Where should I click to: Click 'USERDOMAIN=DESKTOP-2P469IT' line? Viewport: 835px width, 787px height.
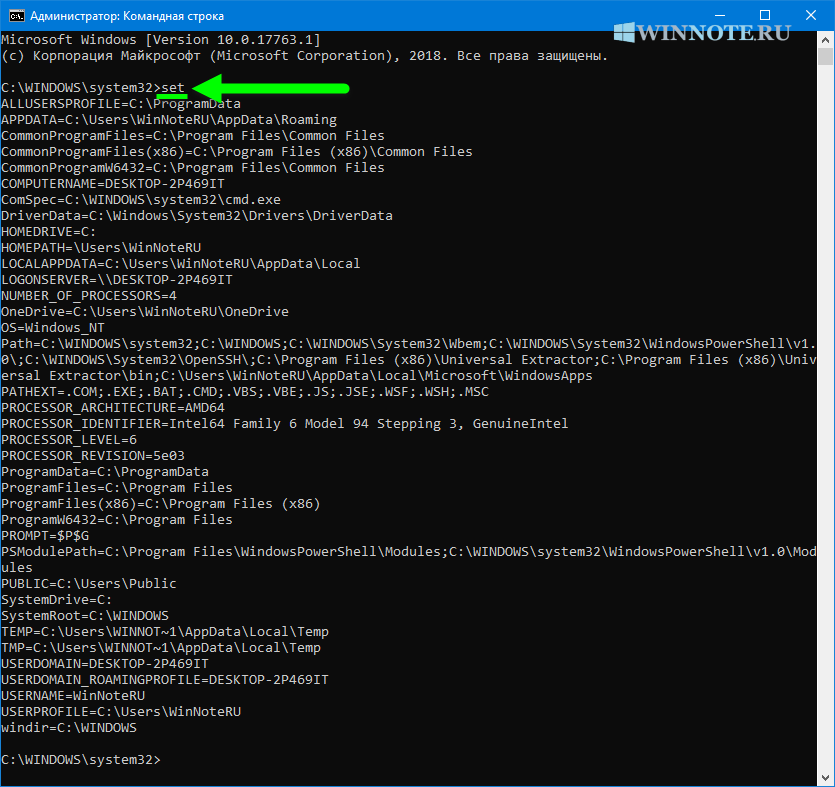click(105, 663)
